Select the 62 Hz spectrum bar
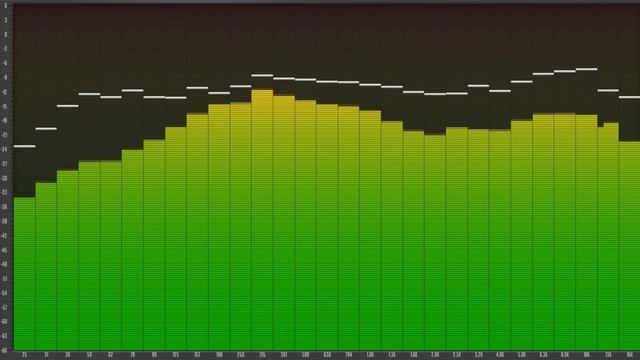This screenshot has width=640, height=360. (111, 256)
